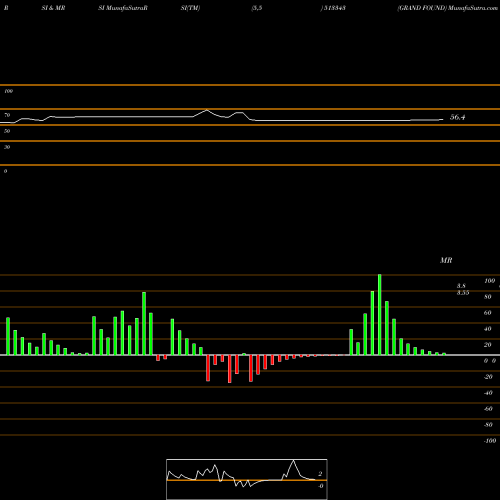
Task: Click the peak of the RSI line
Action: pos(207,110)
